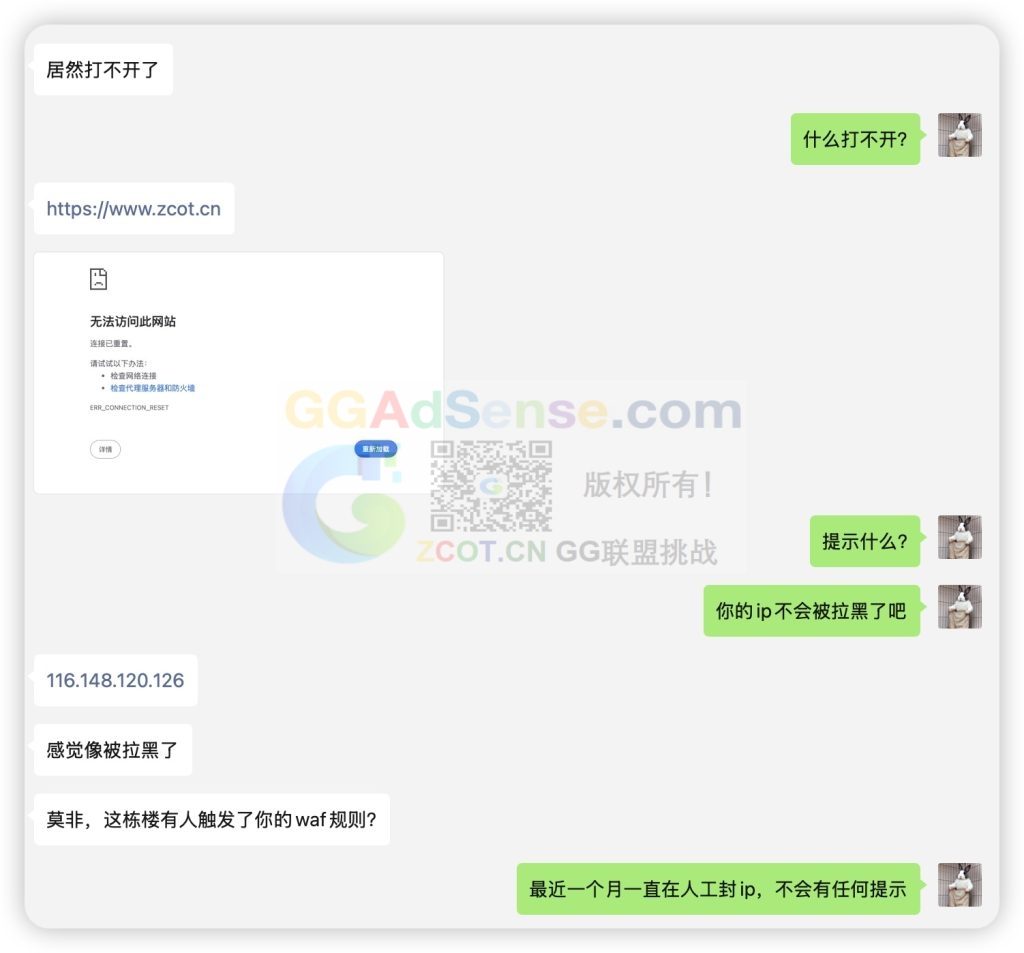Click the 116.148.120.126 IP address

(115, 681)
